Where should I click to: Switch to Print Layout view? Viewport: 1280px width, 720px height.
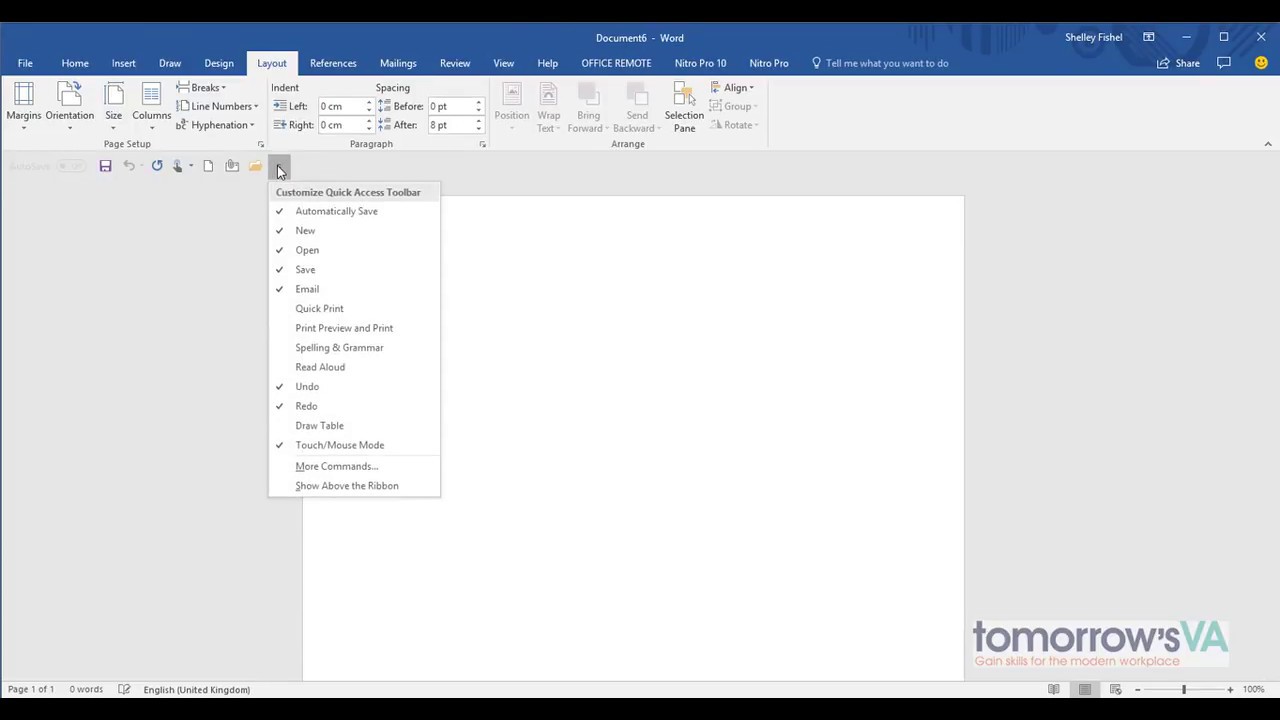click(1084, 689)
